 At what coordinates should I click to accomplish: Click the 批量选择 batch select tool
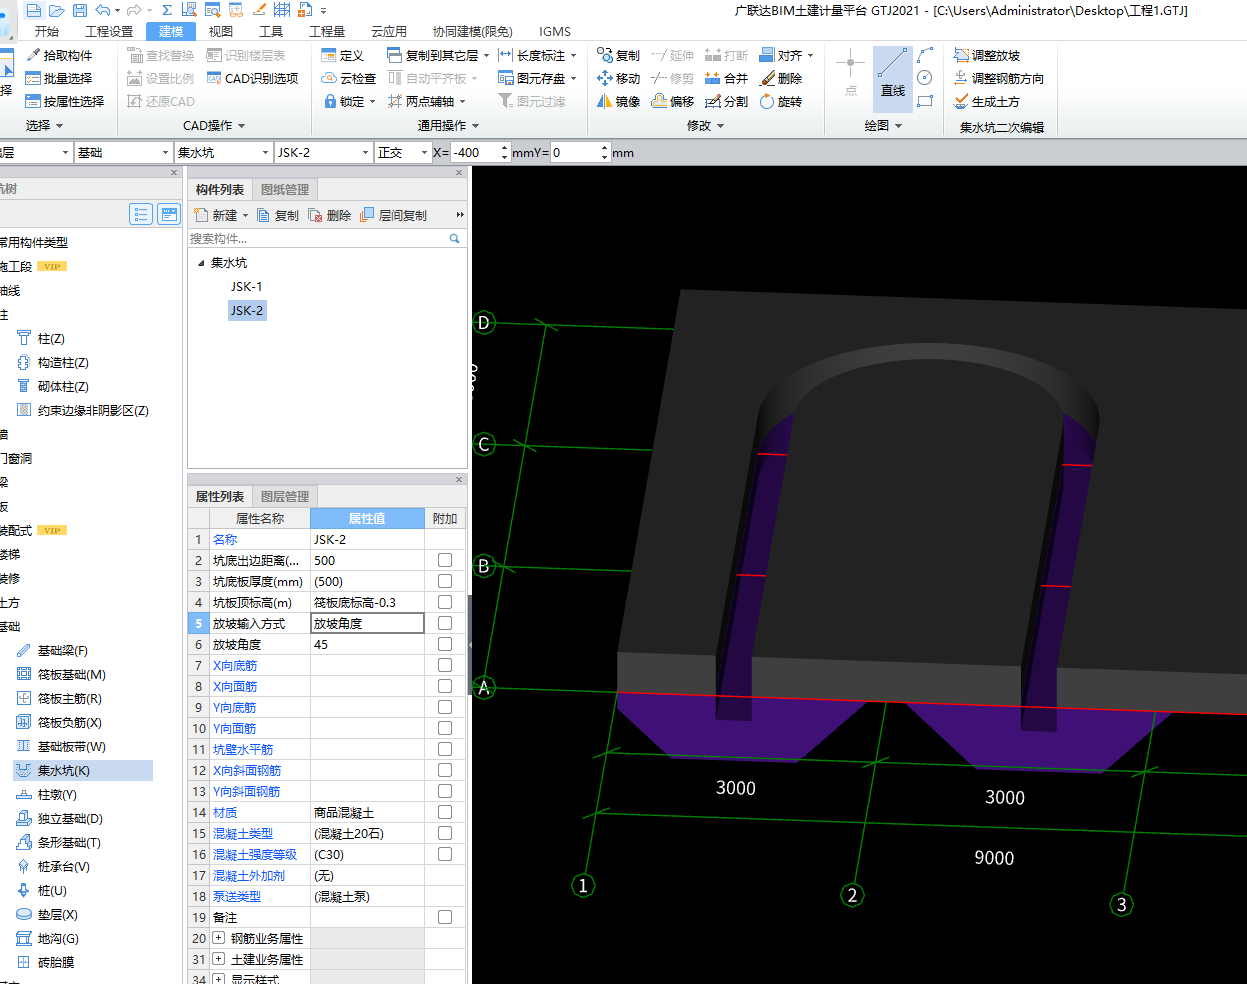(x=59, y=78)
